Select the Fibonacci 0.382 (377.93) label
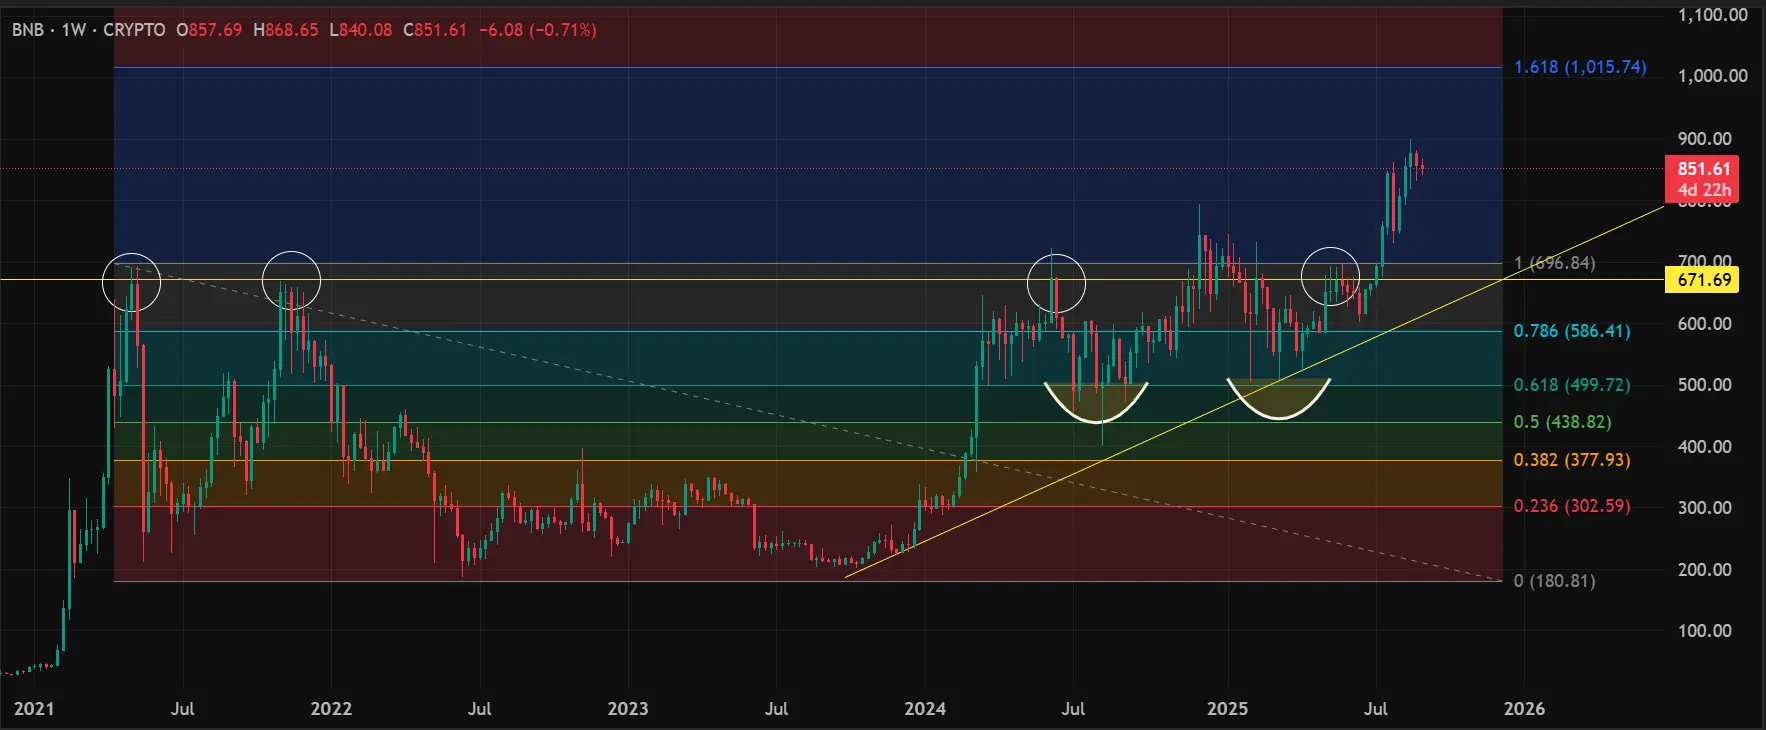 [x=1571, y=460]
